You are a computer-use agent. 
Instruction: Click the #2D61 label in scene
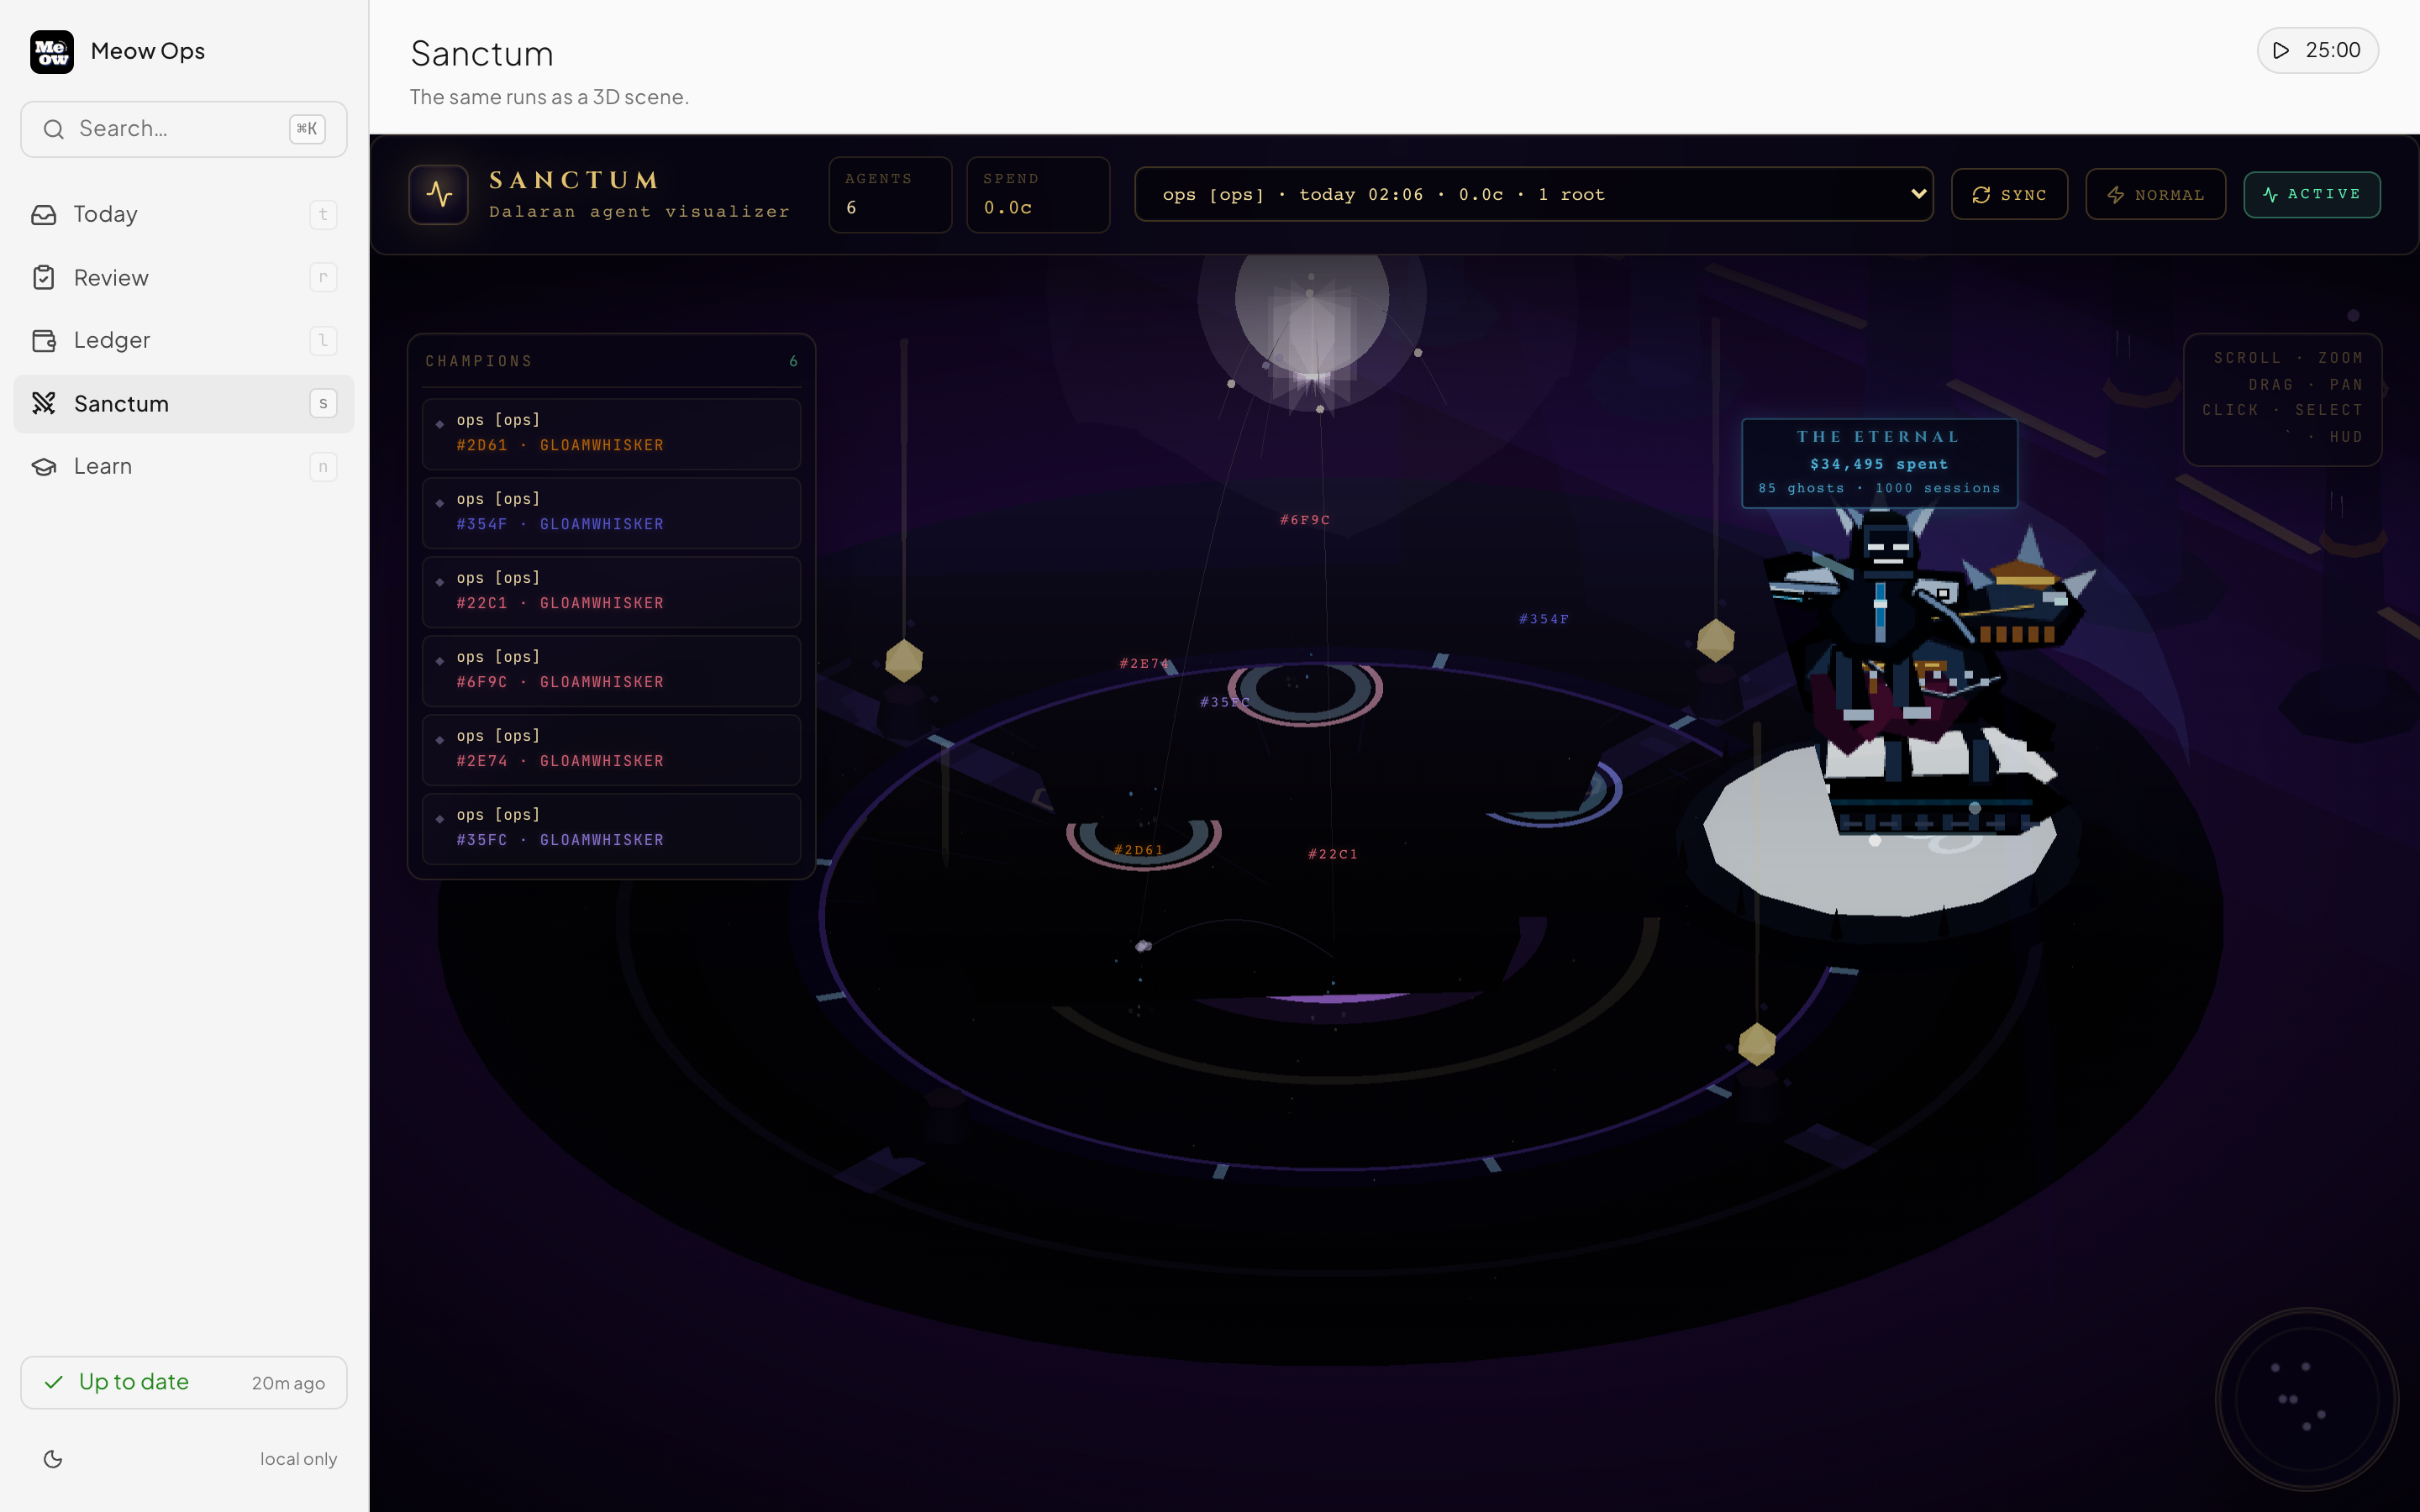click(1139, 850)
